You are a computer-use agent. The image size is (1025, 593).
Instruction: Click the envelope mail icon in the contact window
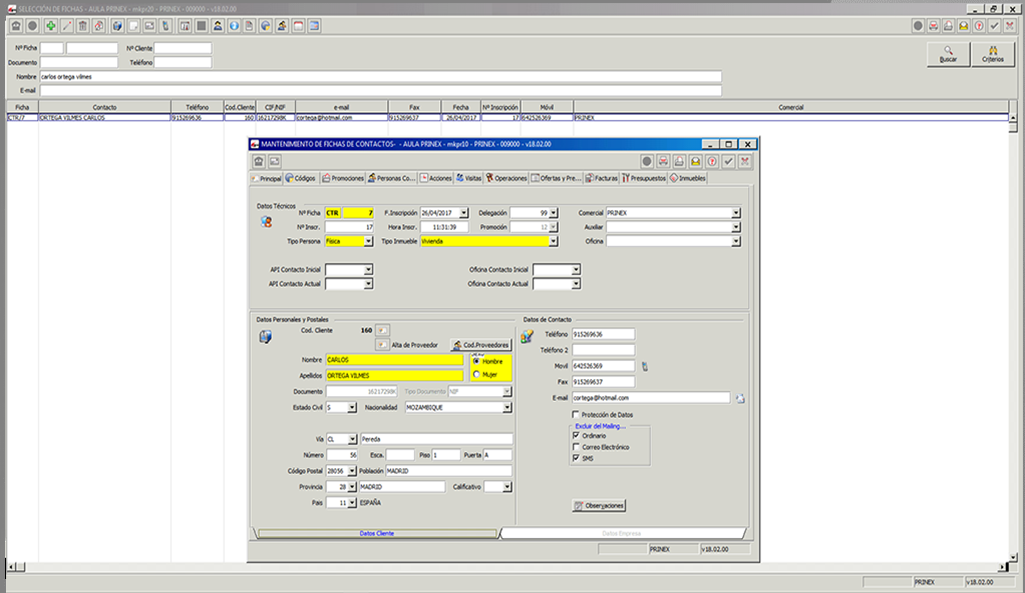point(697,161)
